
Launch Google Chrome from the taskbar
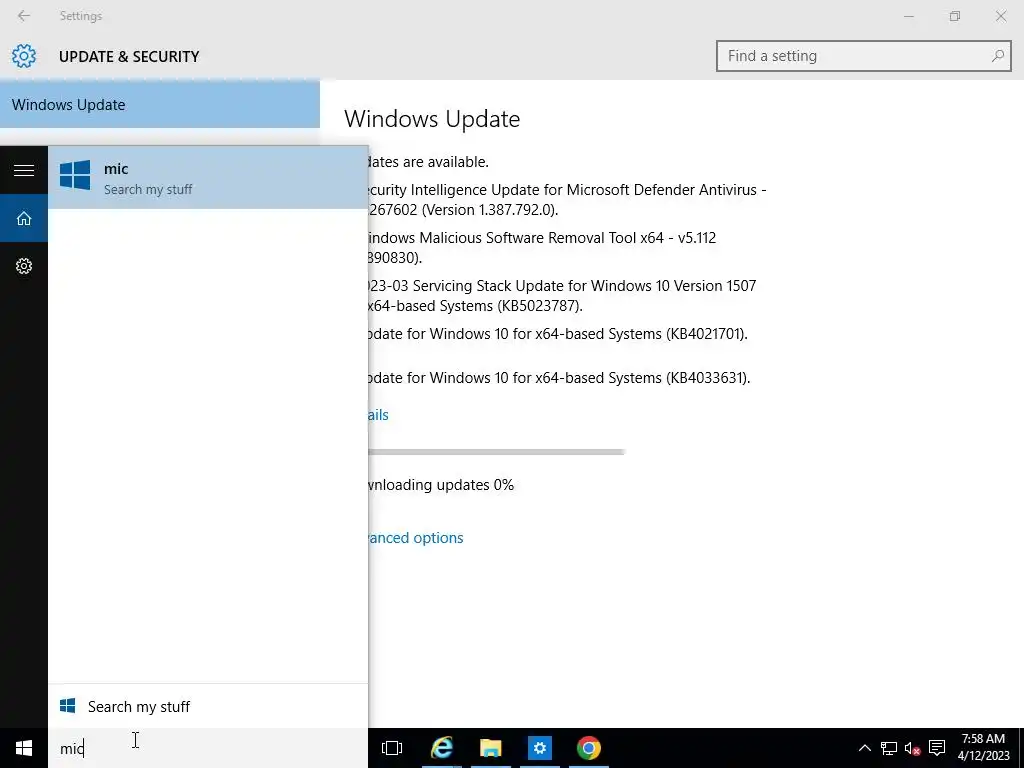588,748
